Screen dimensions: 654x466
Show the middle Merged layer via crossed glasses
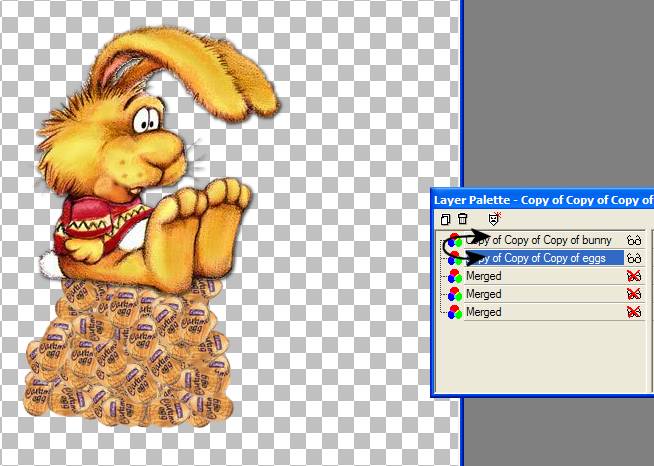[x=634, y=294]
